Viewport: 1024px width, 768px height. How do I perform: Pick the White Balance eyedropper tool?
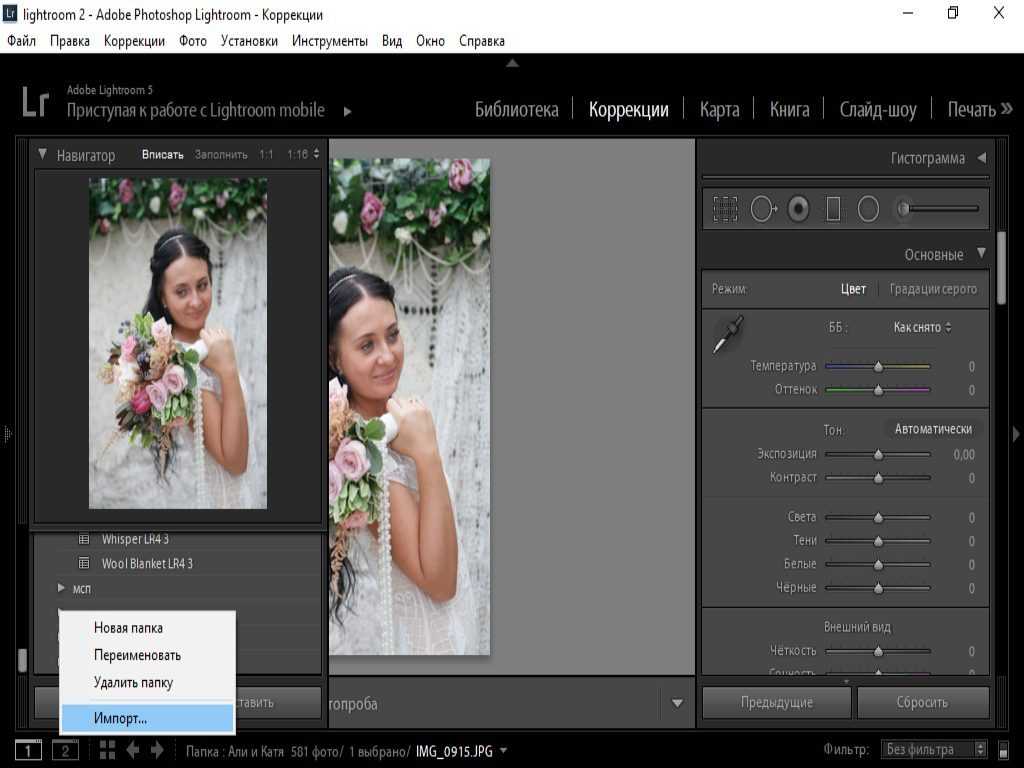click(x=728, y=334)
